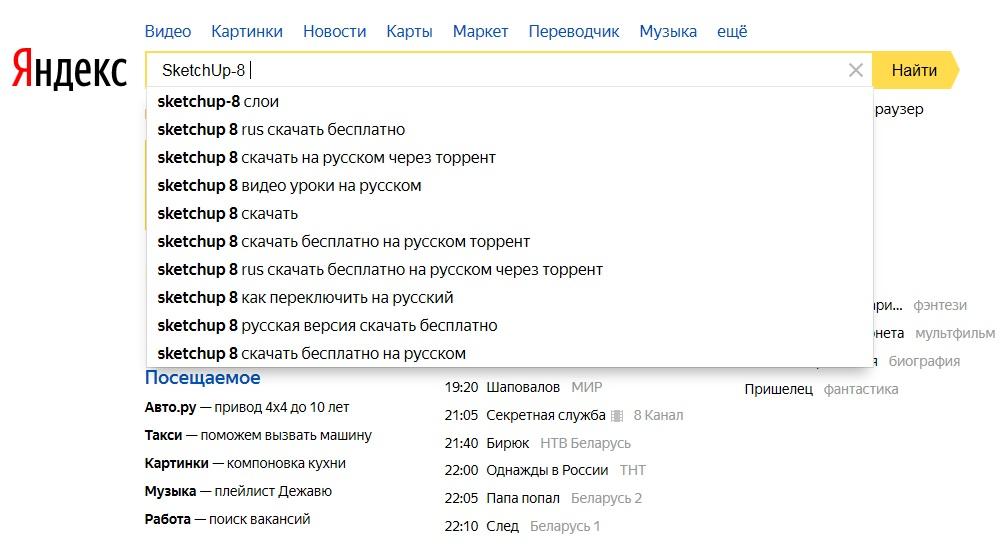Select suggestion 'sketchup 8 rus скачать бесплатно'

pyautogui.click(x=510, y=129)
